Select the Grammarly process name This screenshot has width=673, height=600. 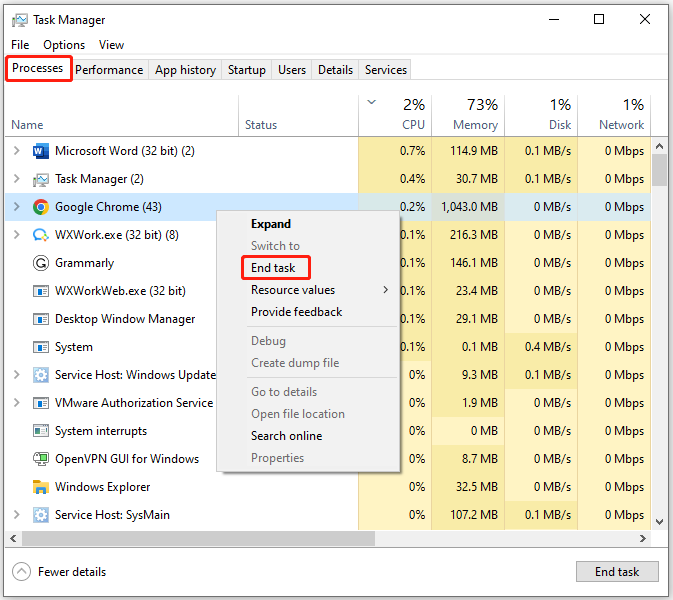pyautogui.click(x=85, y=263)
